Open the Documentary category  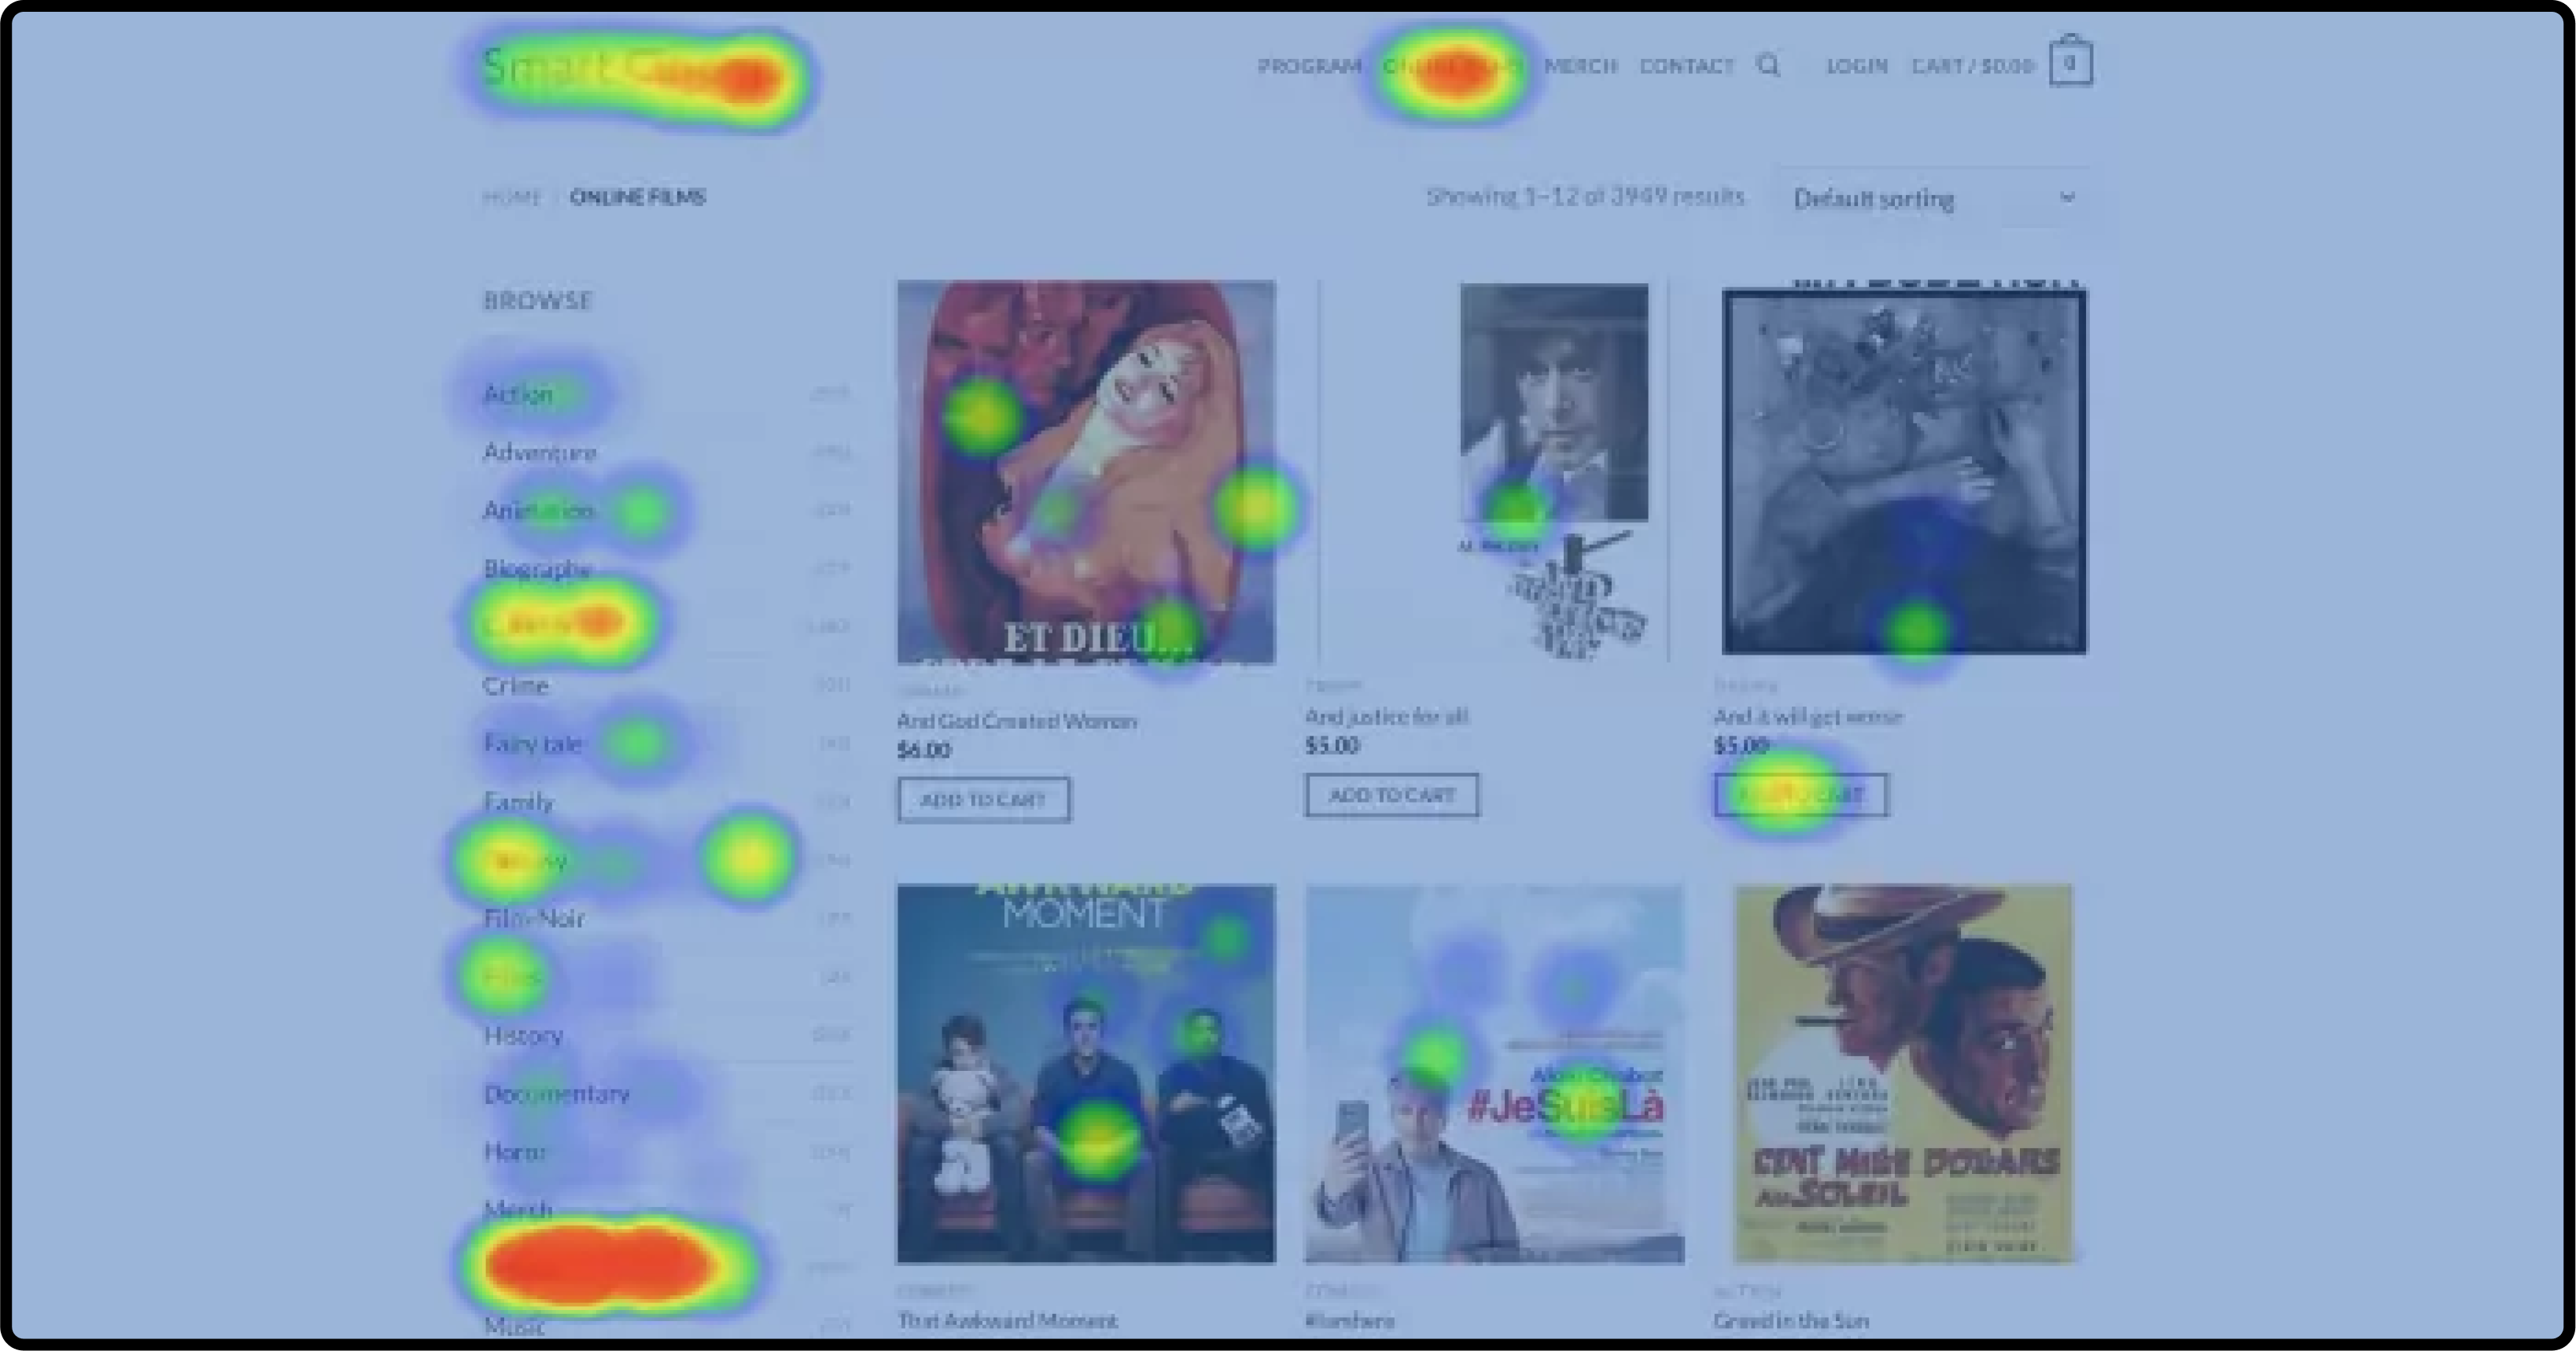[x=556, y=1093]
